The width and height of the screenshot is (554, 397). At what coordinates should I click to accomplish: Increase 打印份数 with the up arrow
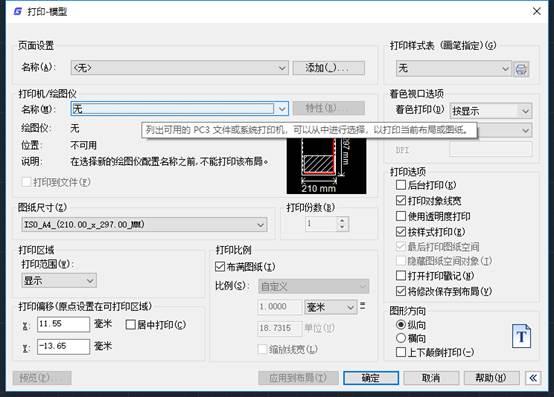342,220
